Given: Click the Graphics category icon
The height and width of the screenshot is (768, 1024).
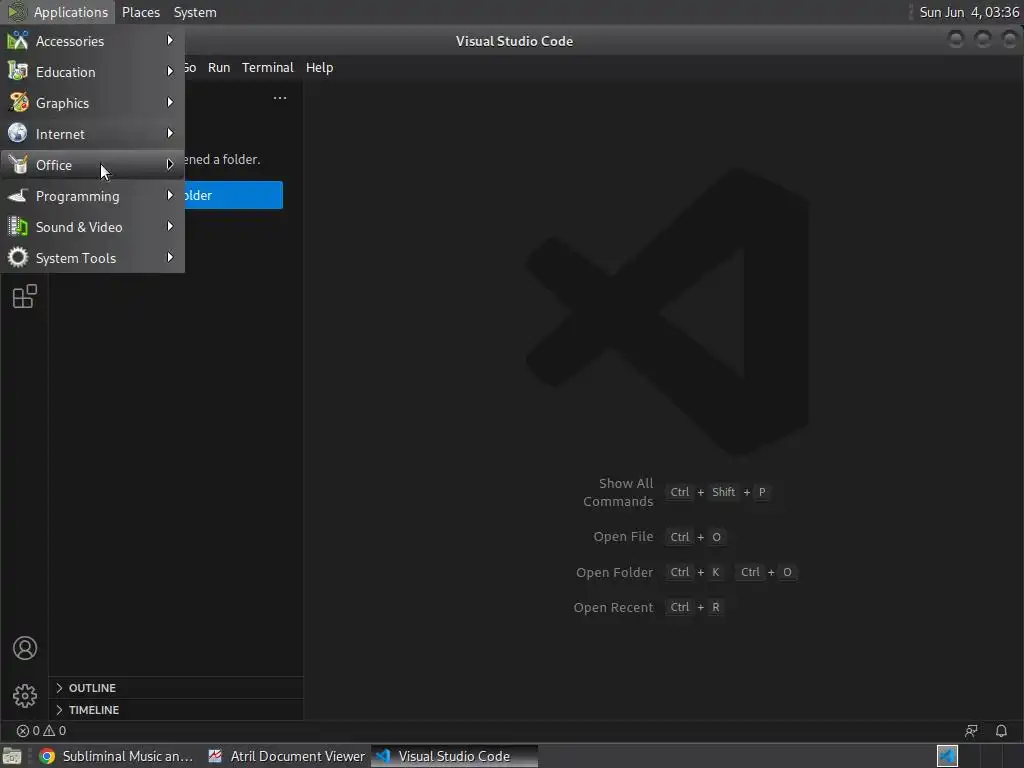Looking at the screenshot, I should click(18, 103).
